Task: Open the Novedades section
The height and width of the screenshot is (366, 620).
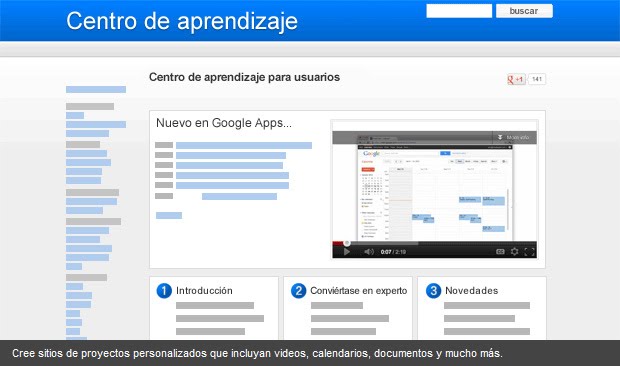Action: click(x=471, y=291)
